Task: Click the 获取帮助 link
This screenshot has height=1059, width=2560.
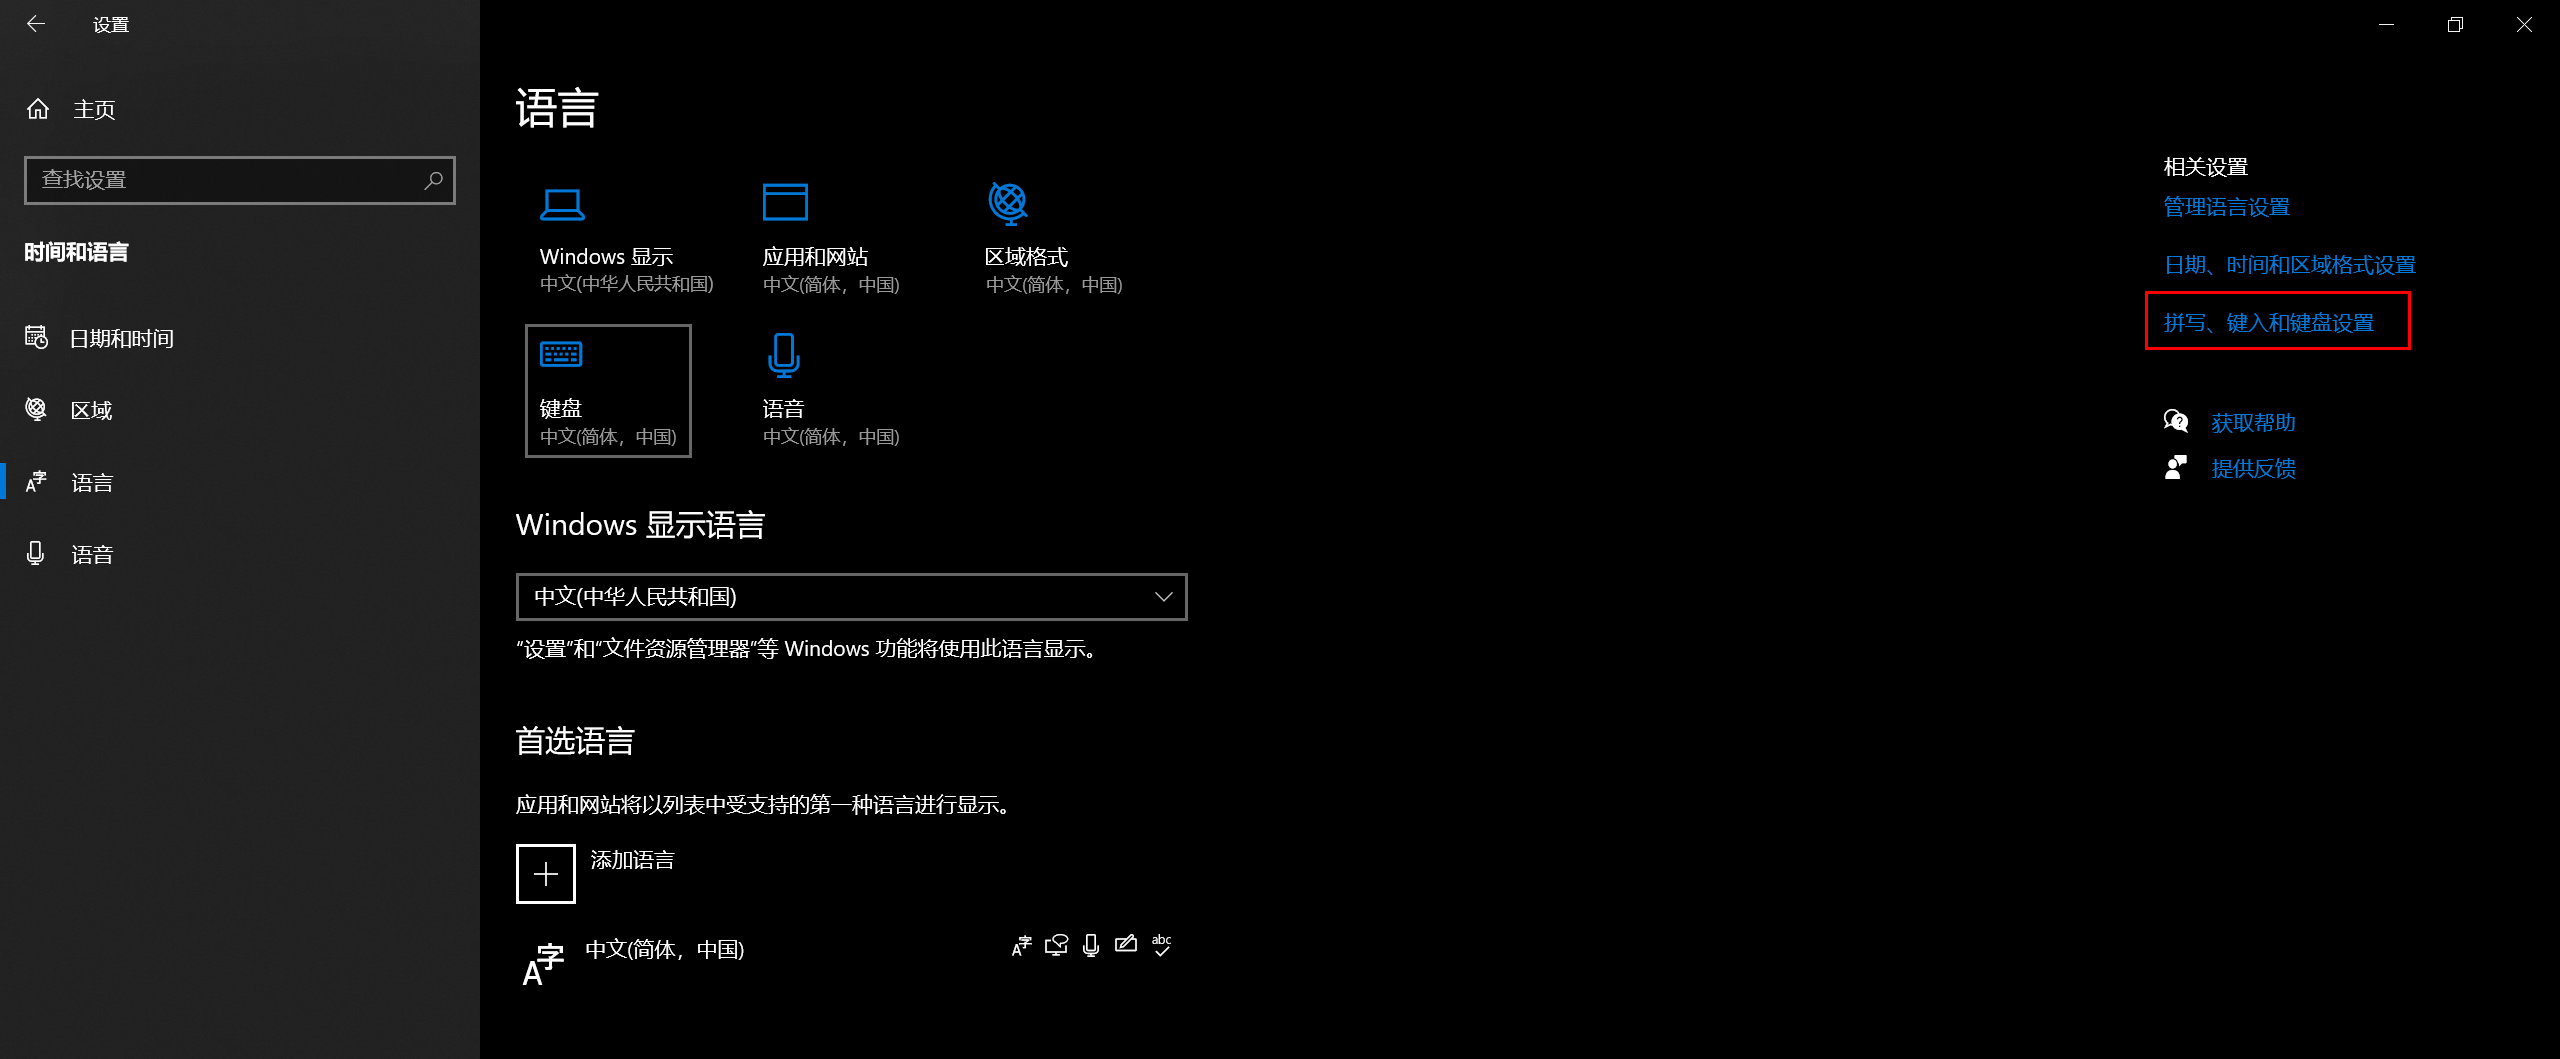Action: coord(2253,423)
